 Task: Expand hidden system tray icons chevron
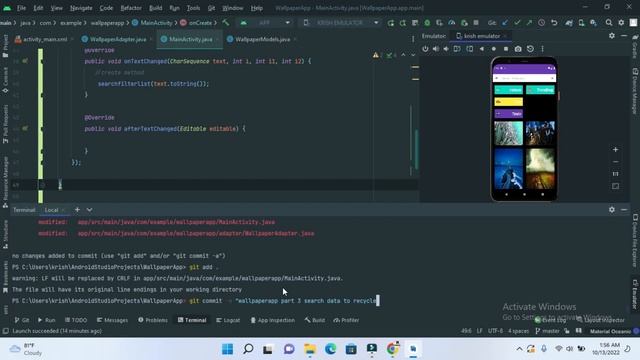[x=519, y=349]
